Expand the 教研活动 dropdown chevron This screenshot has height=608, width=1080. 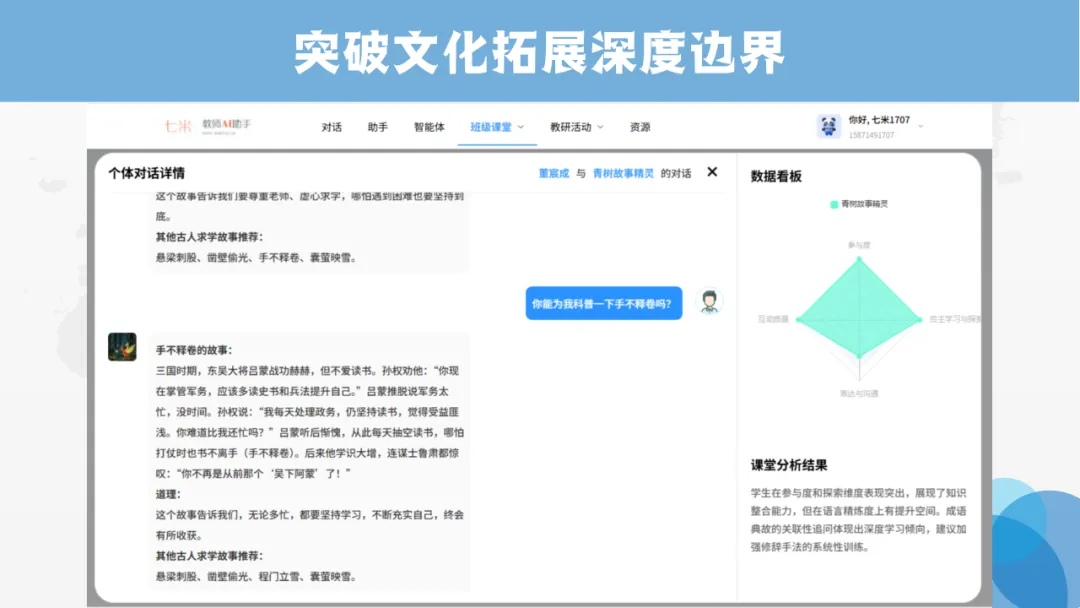pos(600,127)
